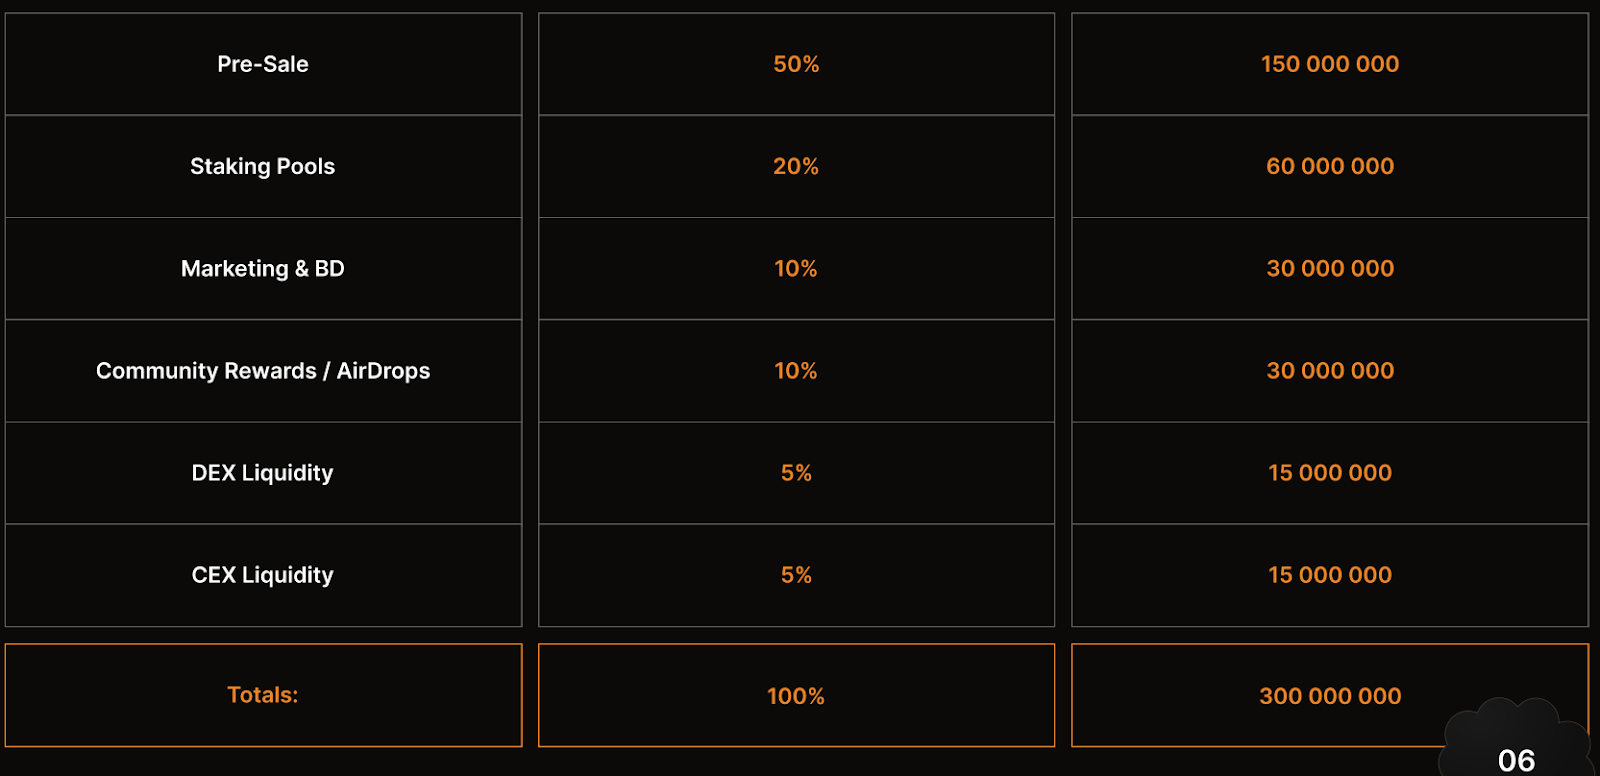Select the 10% Marketing & BD percentage

(x=796, y=268)
